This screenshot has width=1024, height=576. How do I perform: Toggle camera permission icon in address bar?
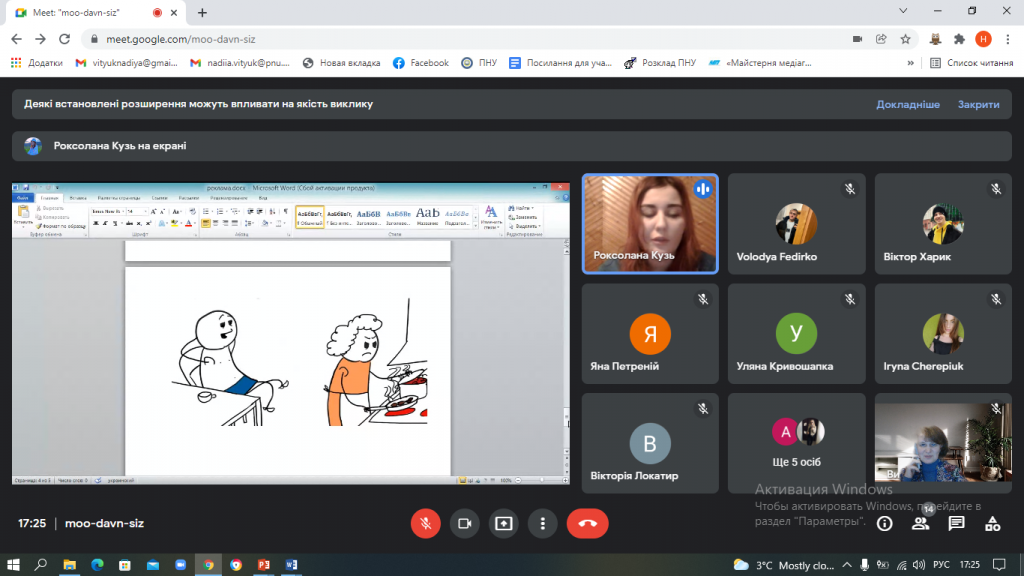pyautogui.click(x=857, y=39)
